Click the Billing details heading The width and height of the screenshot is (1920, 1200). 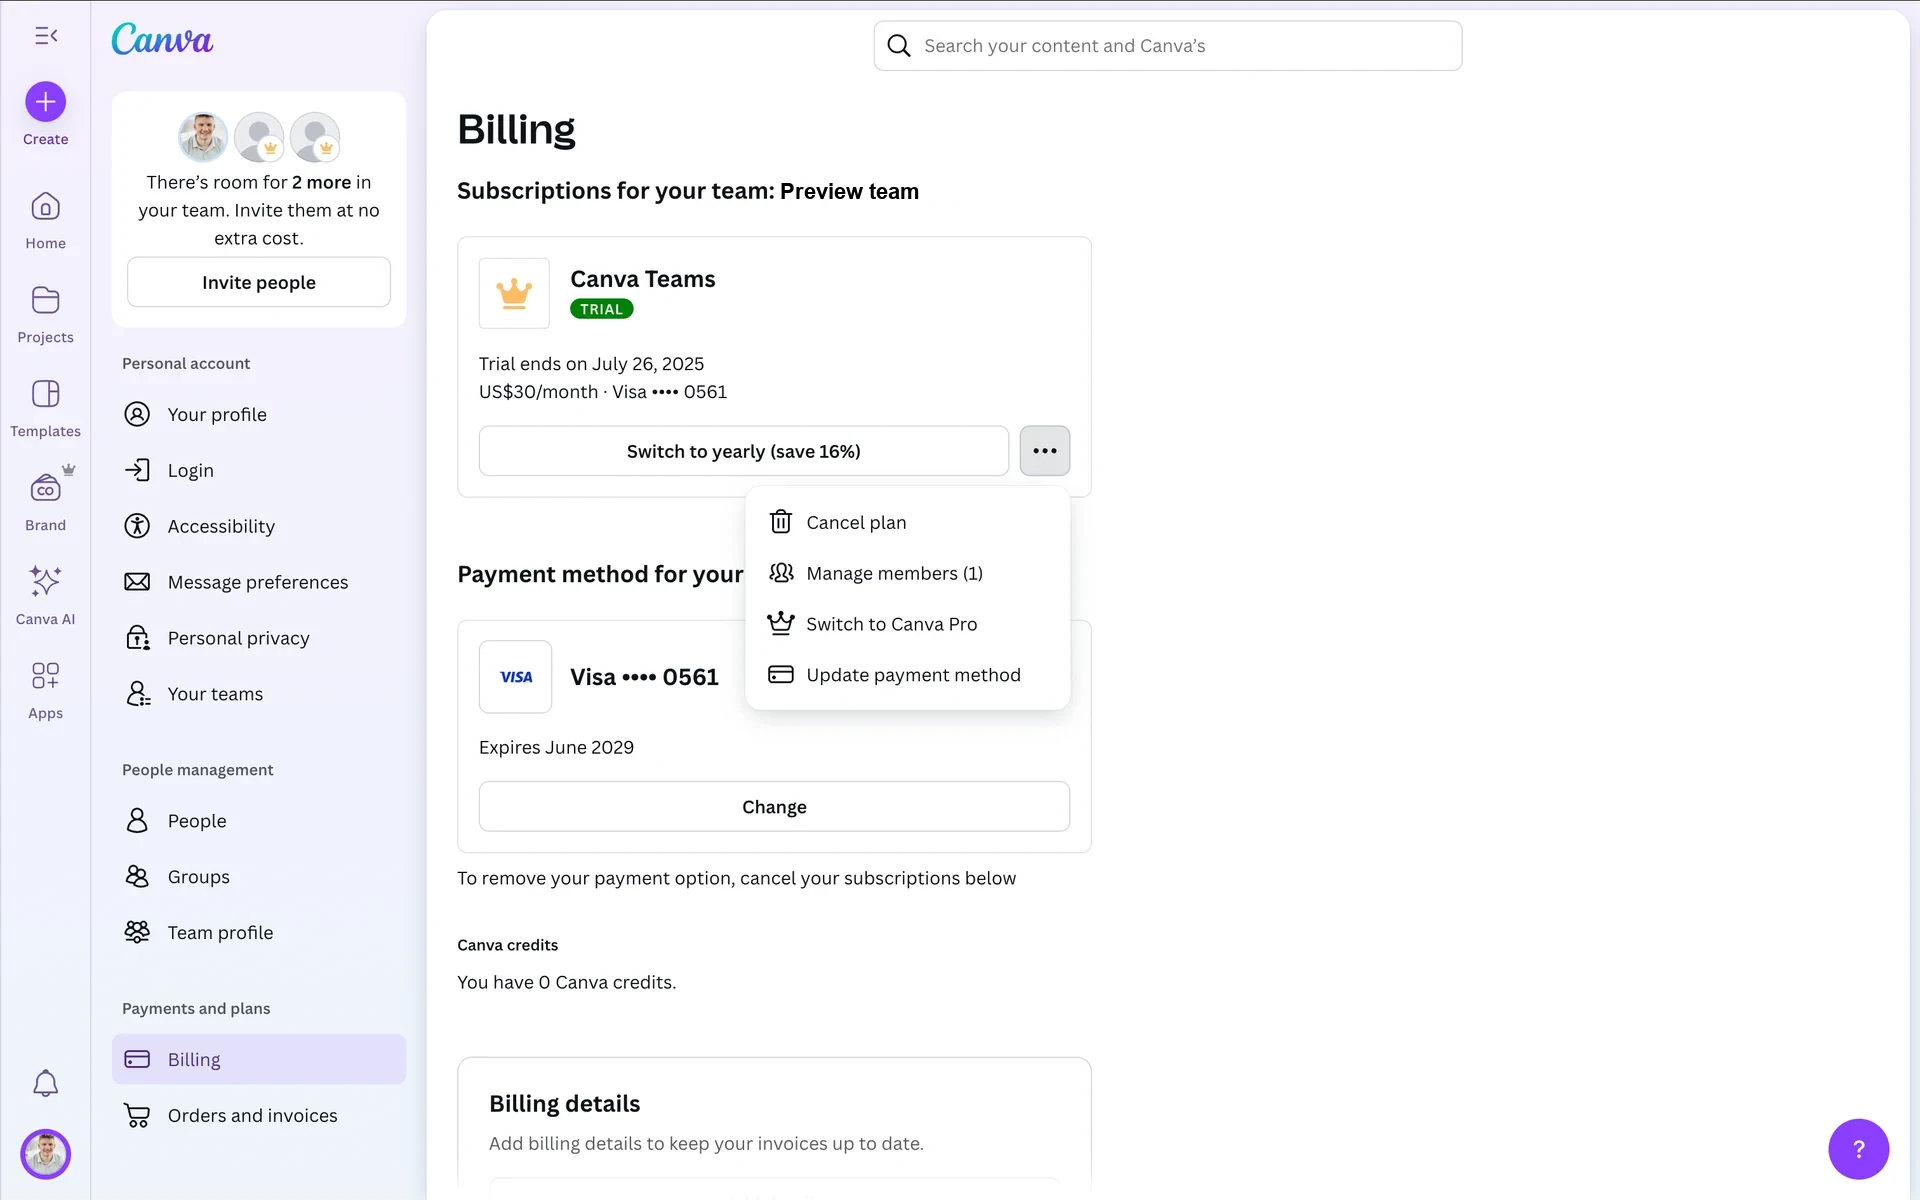tap(564, 1103)
